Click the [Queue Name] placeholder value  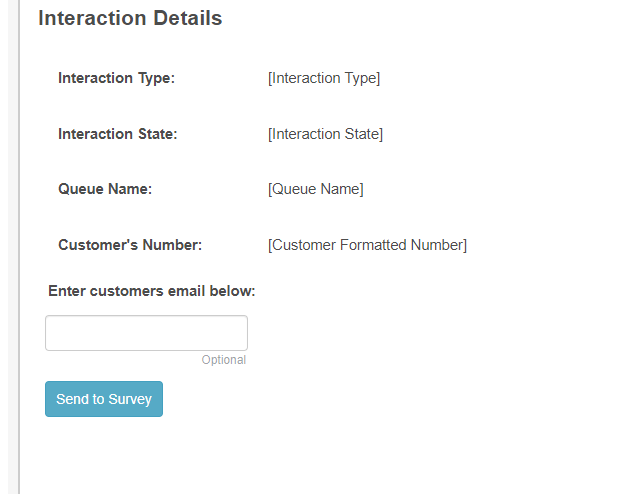pyautogui.click(x=315, y=189)
